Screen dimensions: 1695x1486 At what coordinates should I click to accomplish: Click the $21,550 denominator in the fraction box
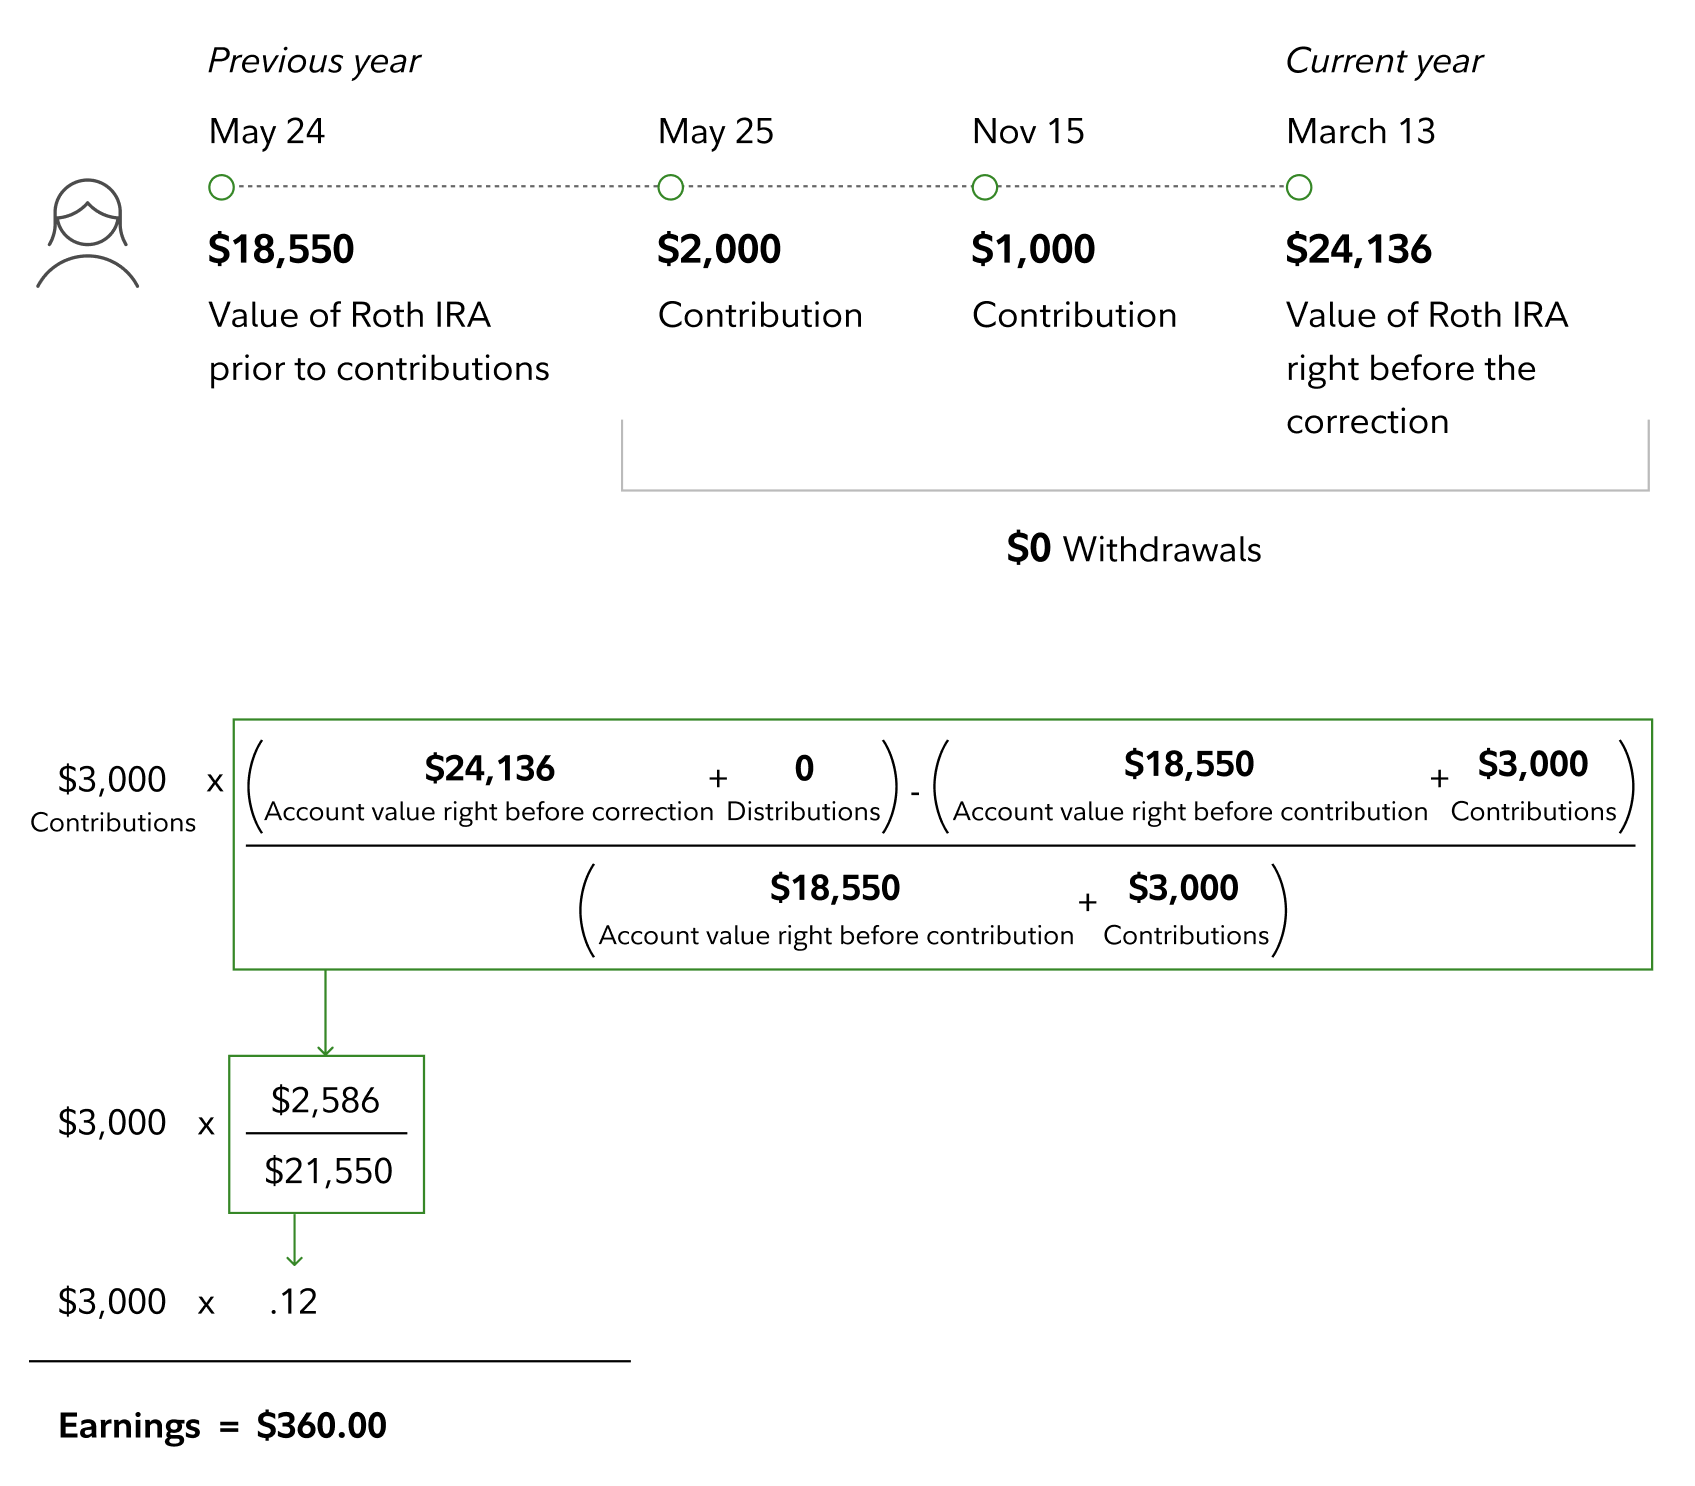328,1170
